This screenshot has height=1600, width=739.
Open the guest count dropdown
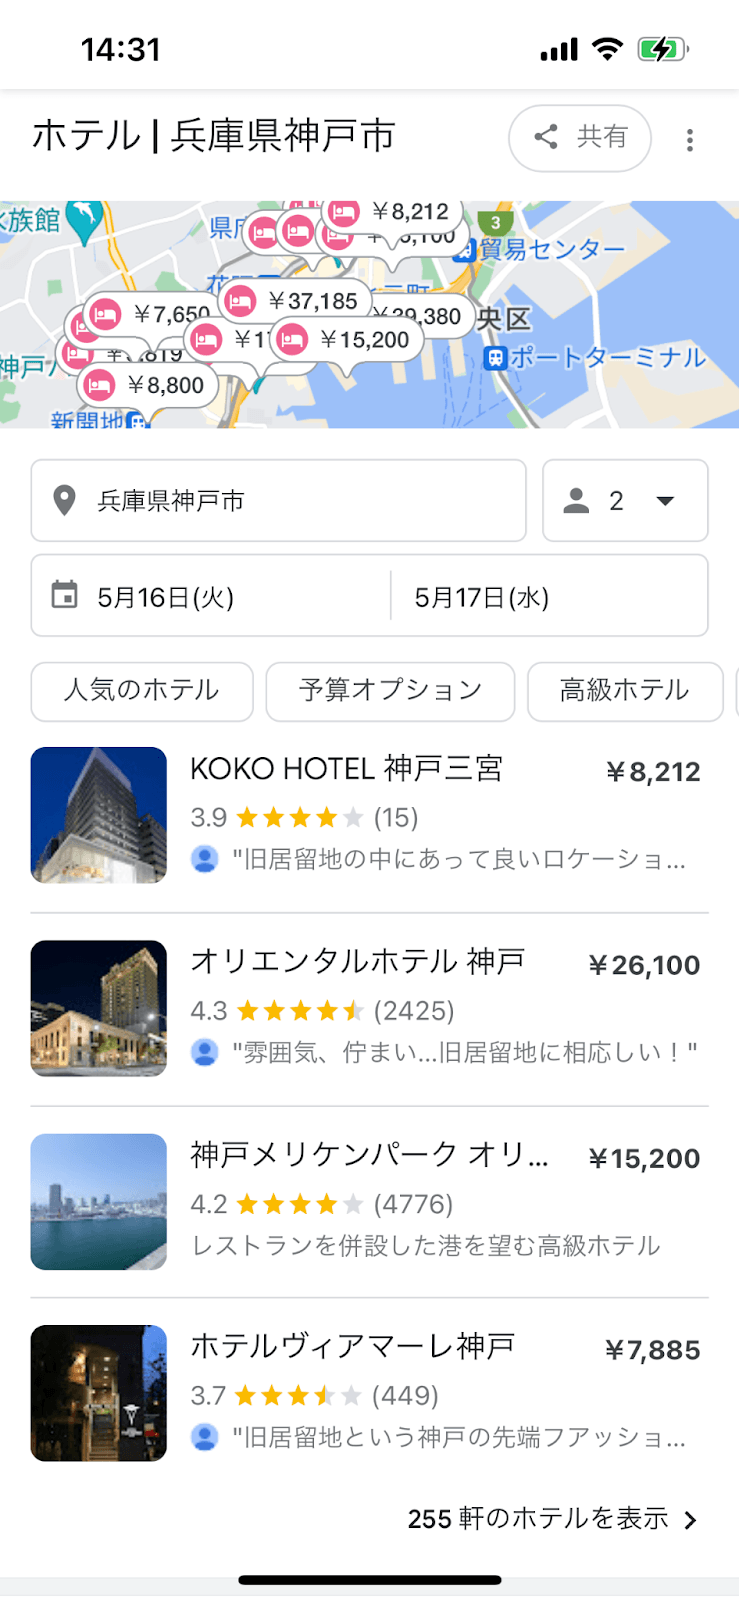(625, 501)
